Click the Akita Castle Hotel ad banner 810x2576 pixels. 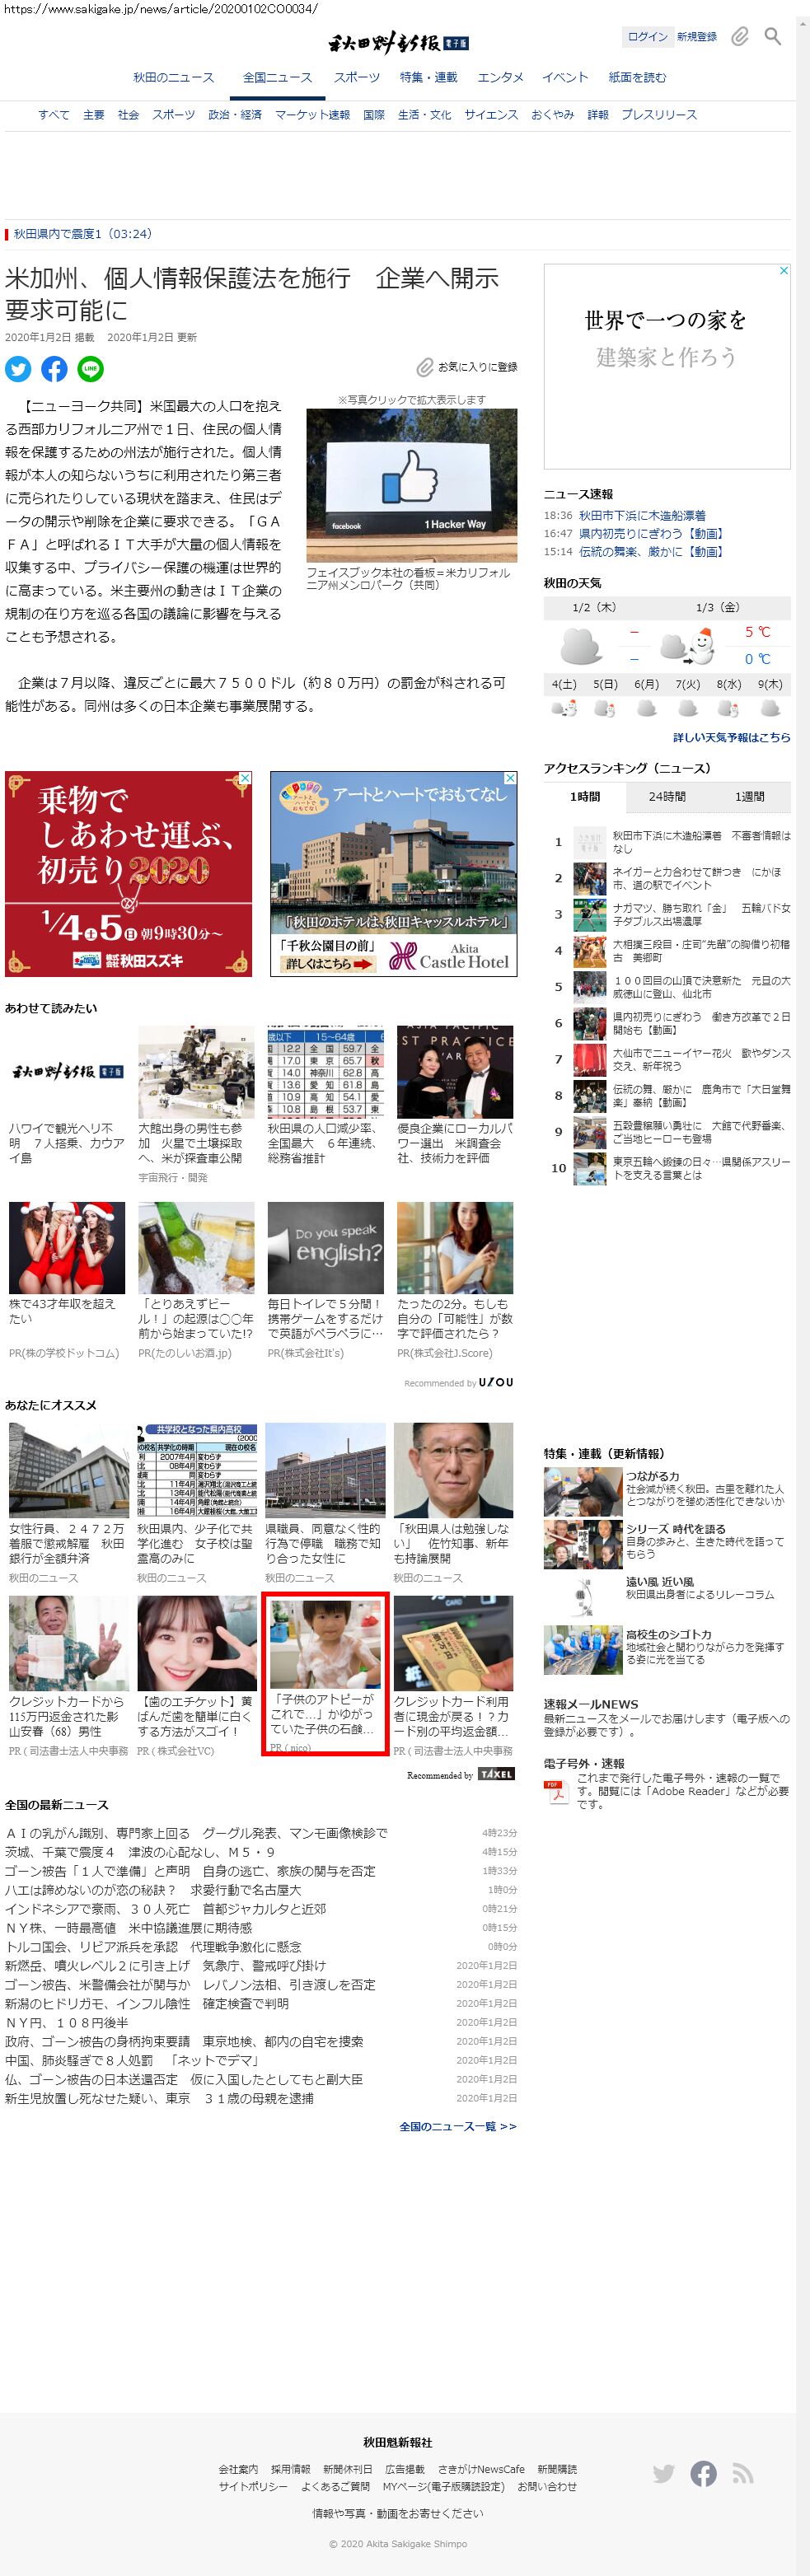(393, 873)
